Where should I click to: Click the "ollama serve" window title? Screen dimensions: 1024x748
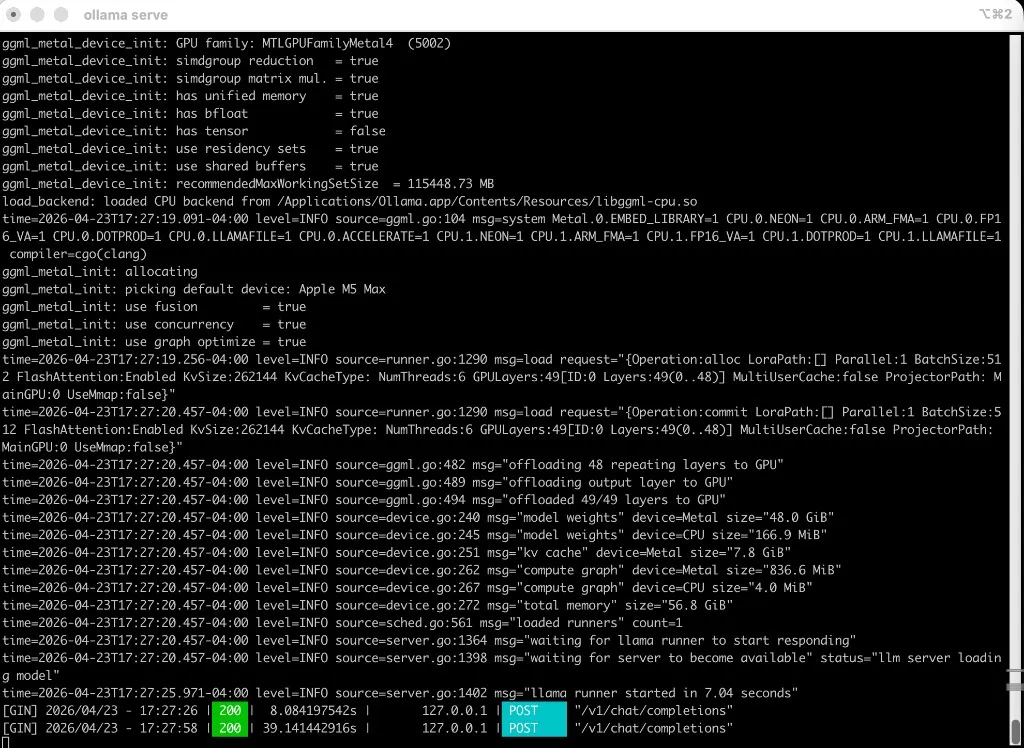(125, 14)
